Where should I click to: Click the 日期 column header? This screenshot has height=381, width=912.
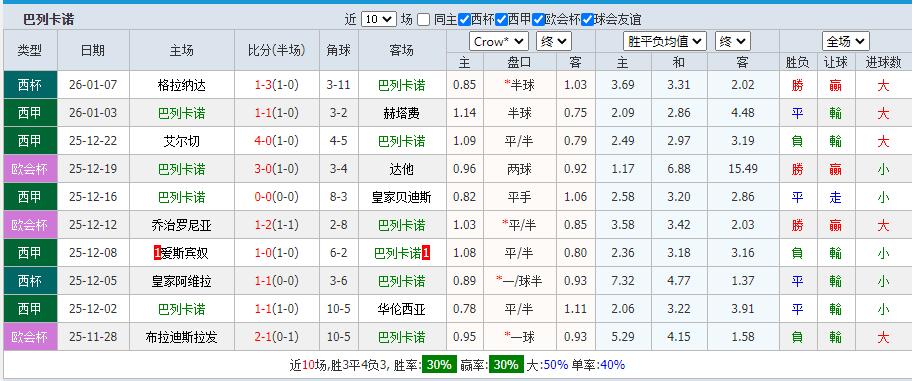(x=93, y=51)
